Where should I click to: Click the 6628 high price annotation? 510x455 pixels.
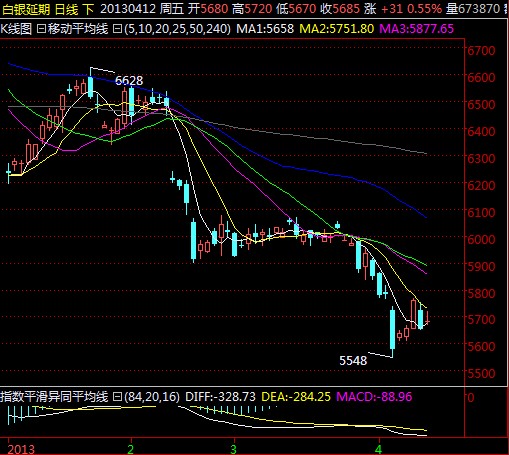click(x=129, y=80)
